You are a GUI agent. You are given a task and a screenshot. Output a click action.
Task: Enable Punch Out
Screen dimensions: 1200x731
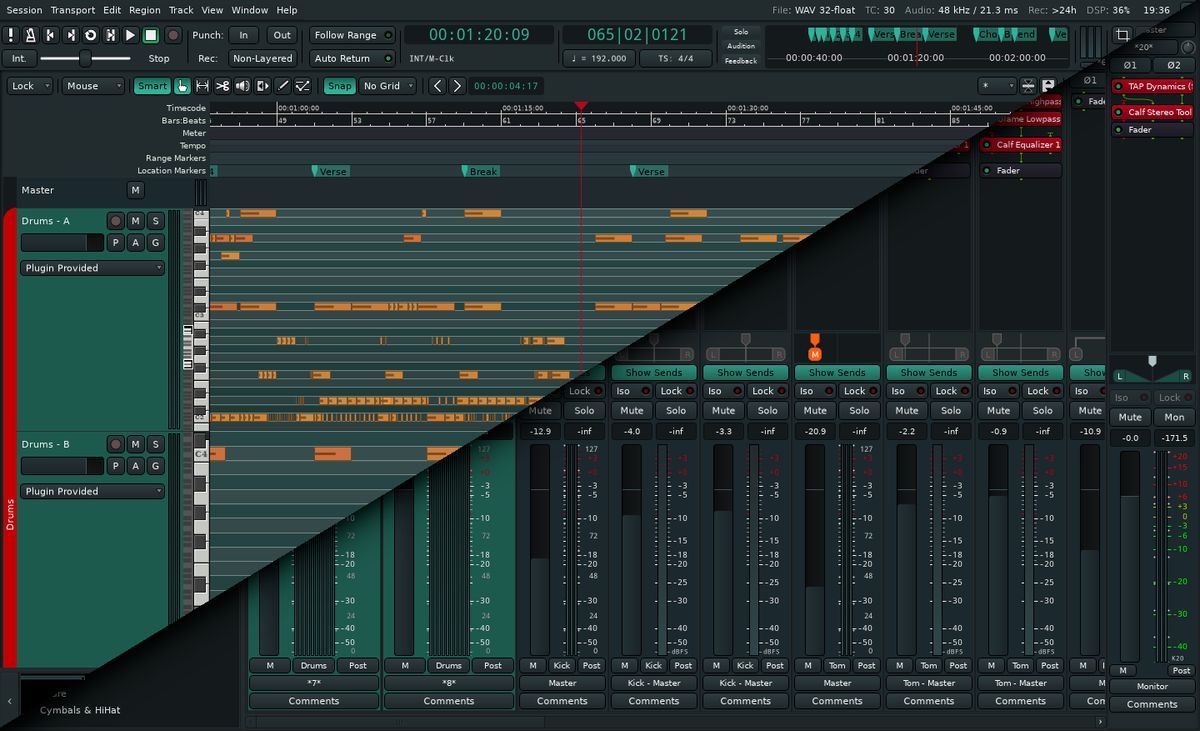coord(282,35)
